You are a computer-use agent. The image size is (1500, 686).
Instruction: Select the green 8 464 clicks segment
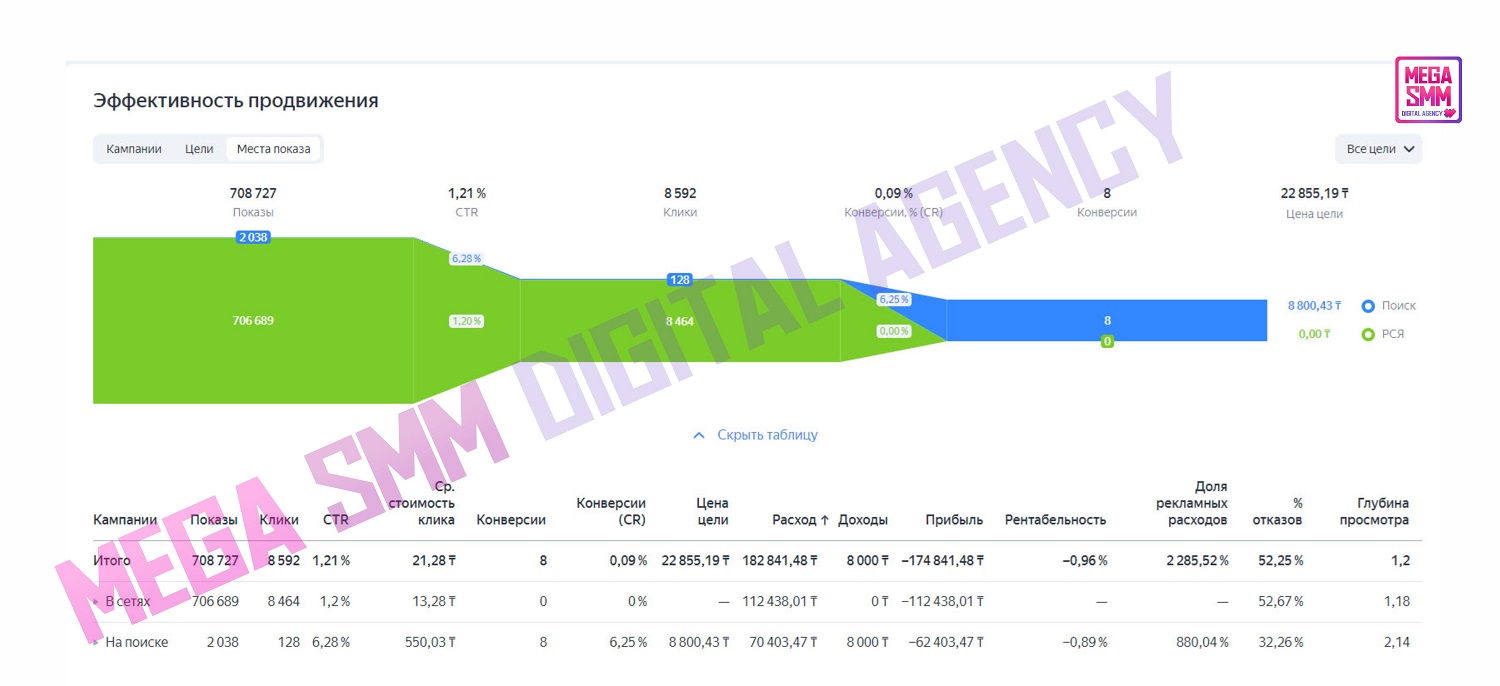[x=680, y=321]
